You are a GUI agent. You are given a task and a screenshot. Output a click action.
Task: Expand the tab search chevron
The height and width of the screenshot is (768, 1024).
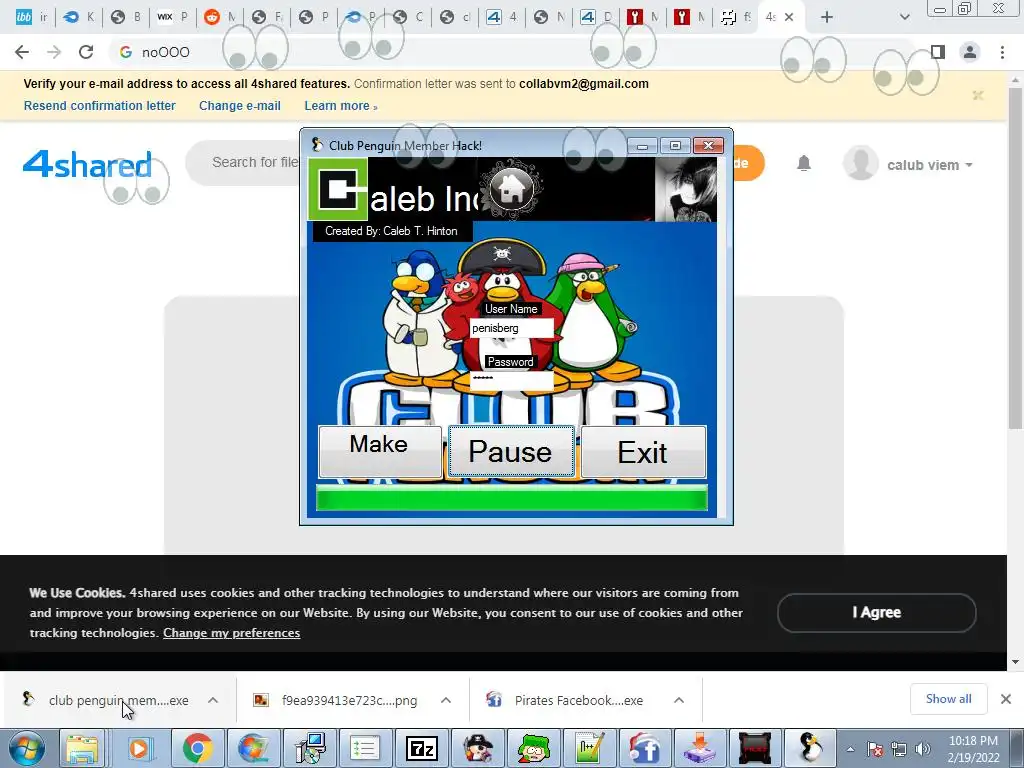pyautogui.click(x=904, y=18)
